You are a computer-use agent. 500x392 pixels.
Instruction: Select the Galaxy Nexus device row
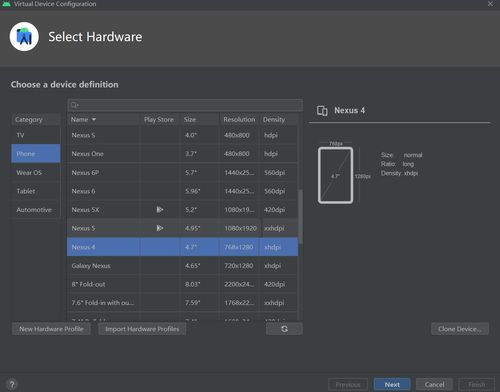click(182, 266)
